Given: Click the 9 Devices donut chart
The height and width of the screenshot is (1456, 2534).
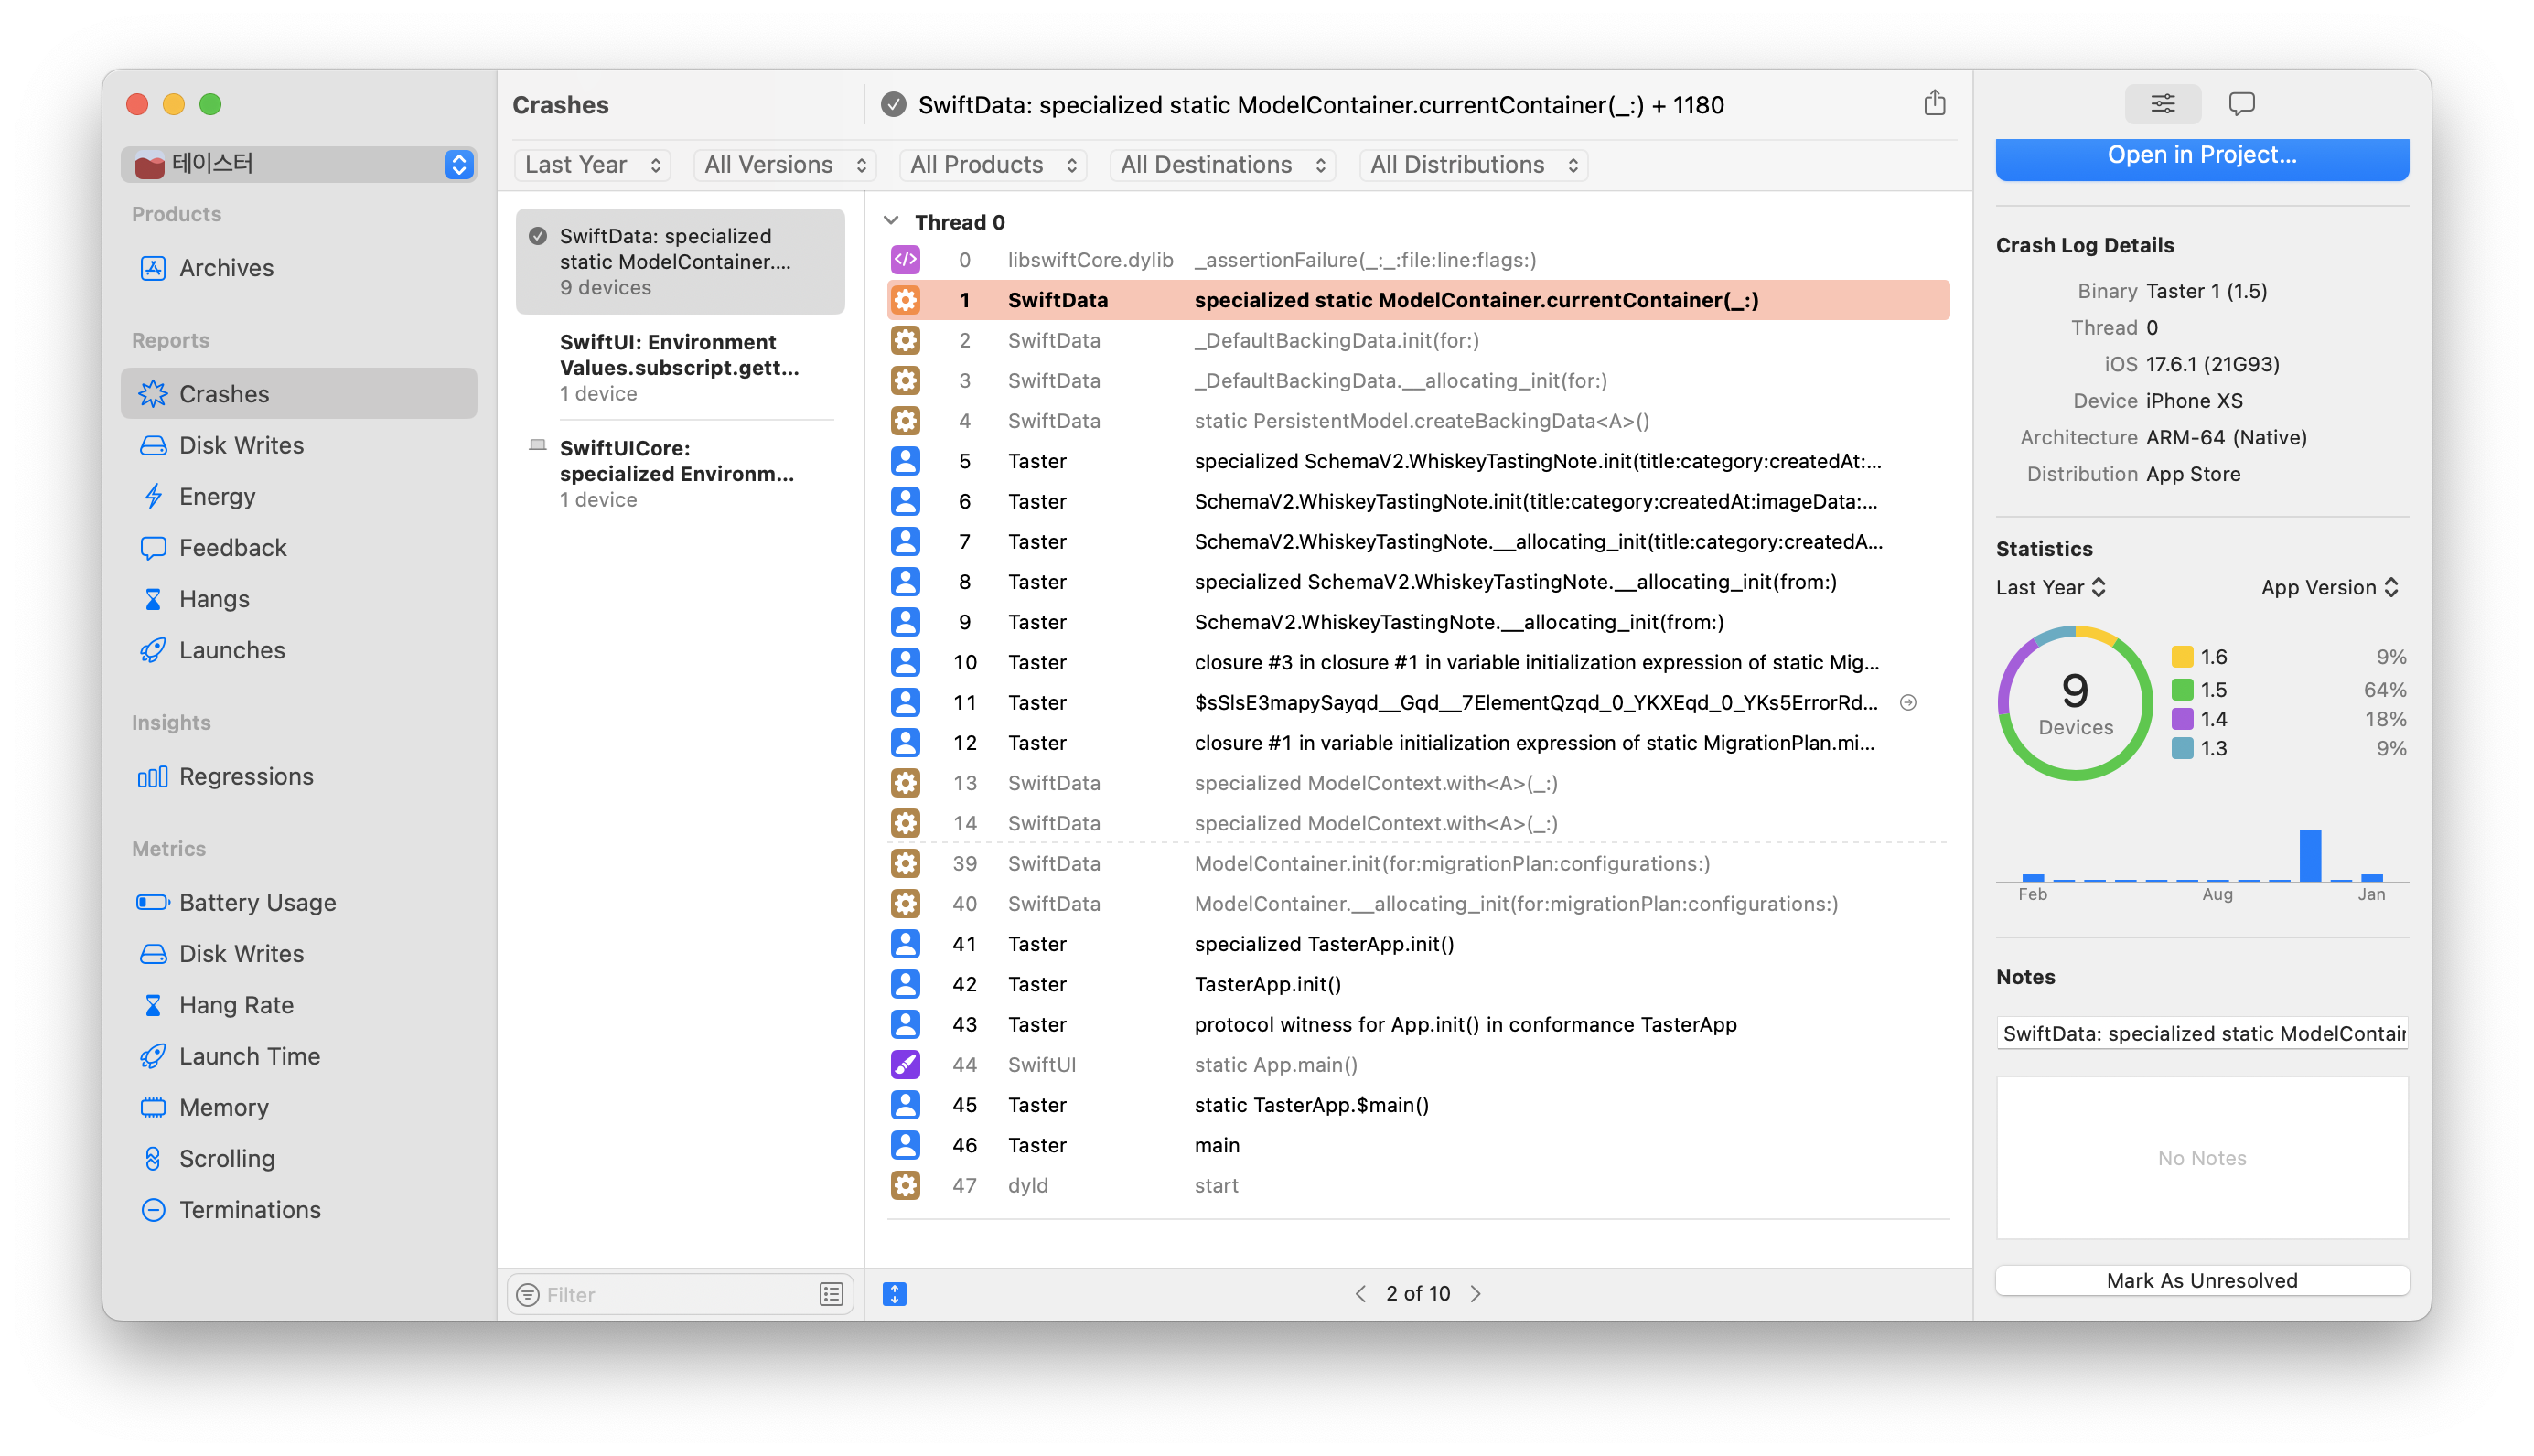Looking at the screenshot, I should click(2075, 703).
